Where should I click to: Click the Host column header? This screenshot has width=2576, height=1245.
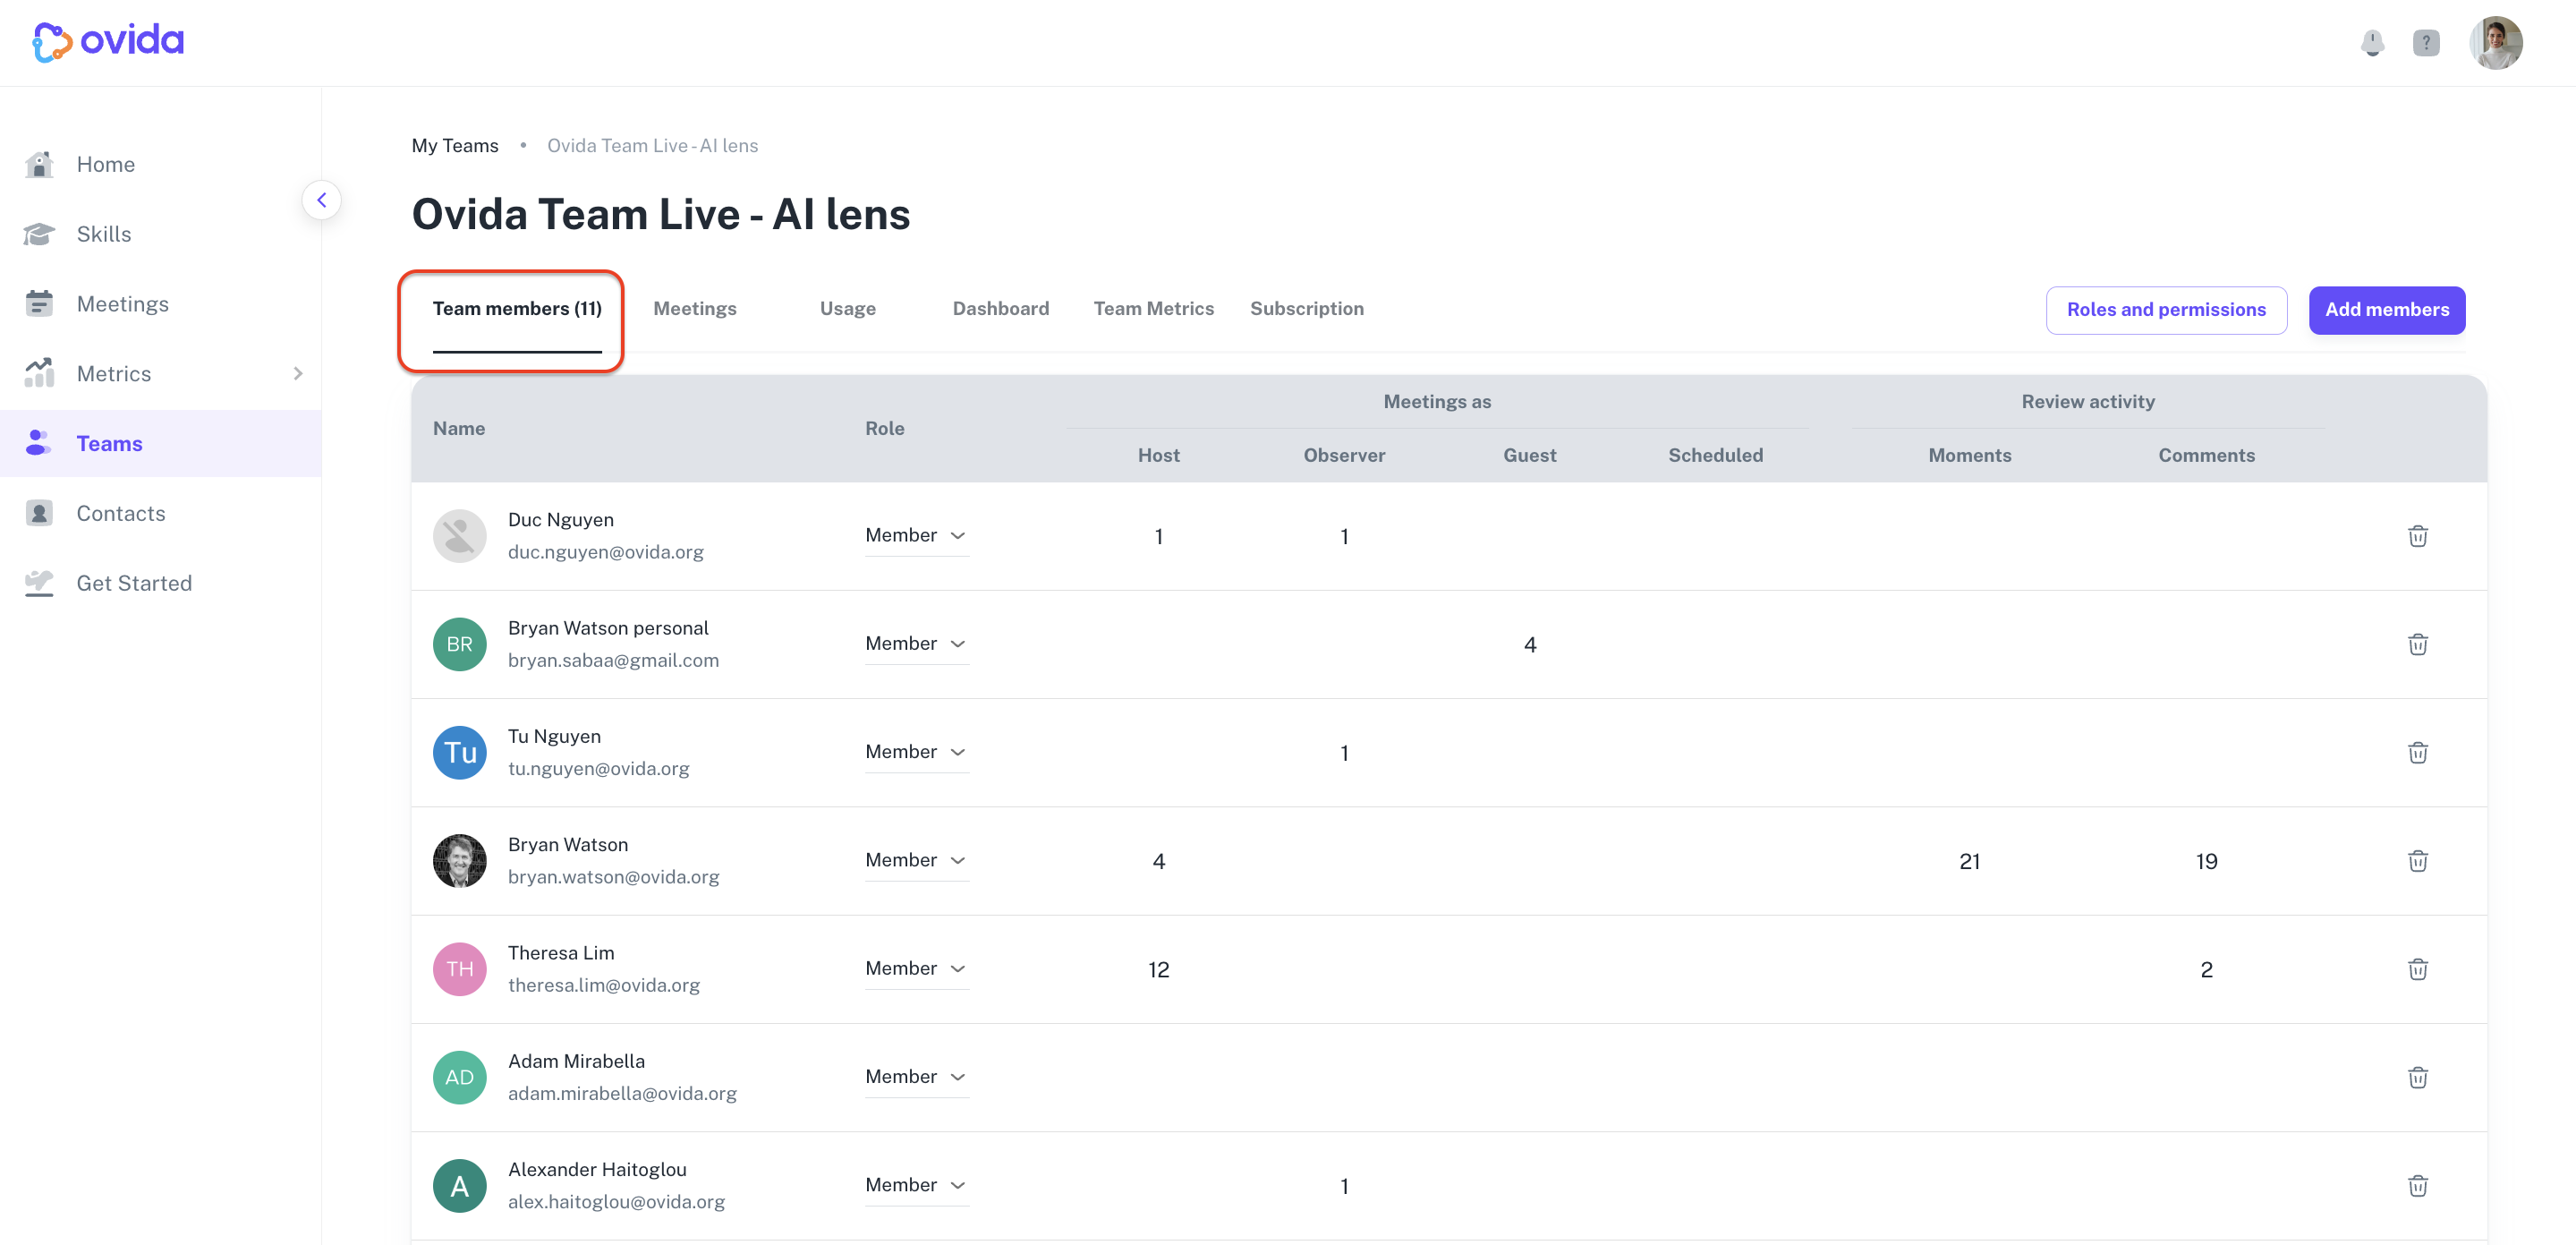tap(1159, 455)
